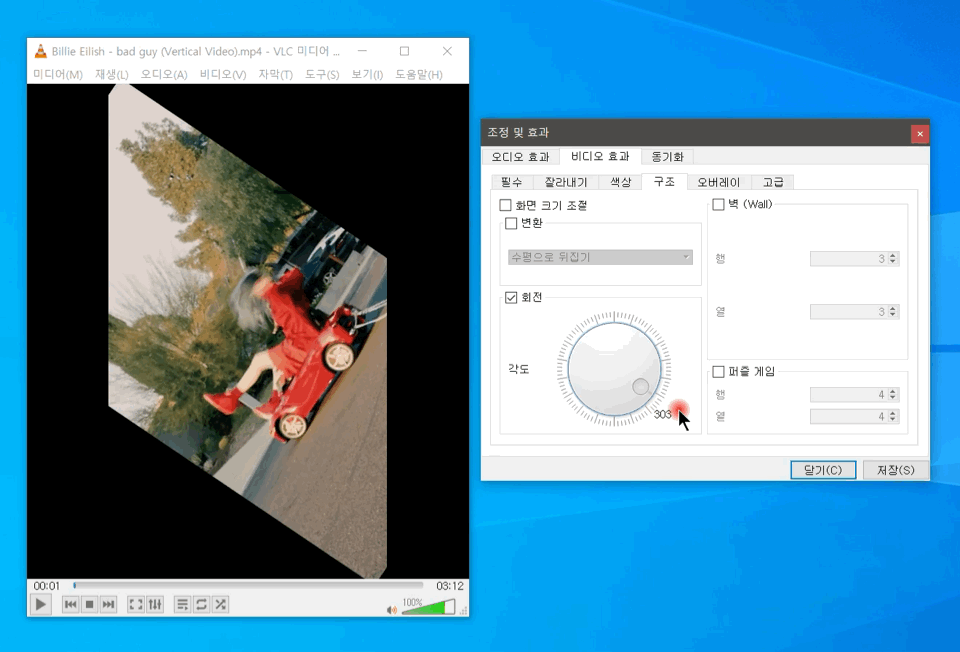Open the 오디오(A) menu

164,74
